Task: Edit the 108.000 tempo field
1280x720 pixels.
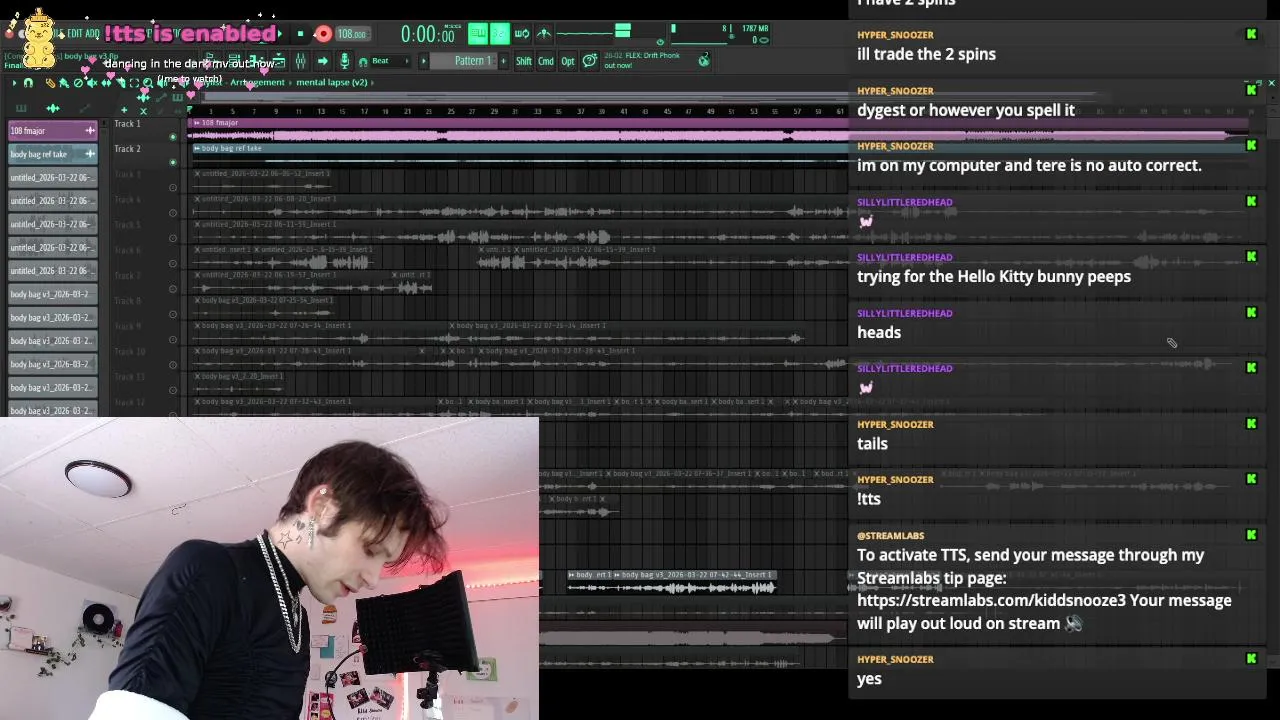Action: tap(352, 34)
